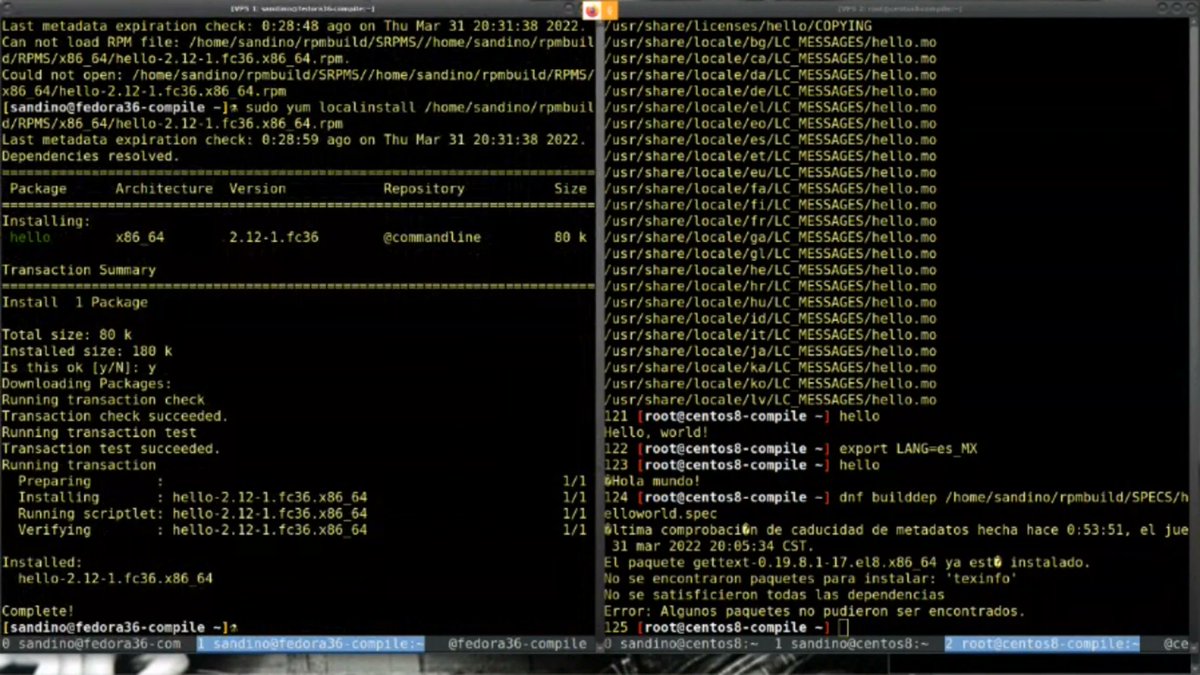Click the 'Package' column header

[38, 189]
